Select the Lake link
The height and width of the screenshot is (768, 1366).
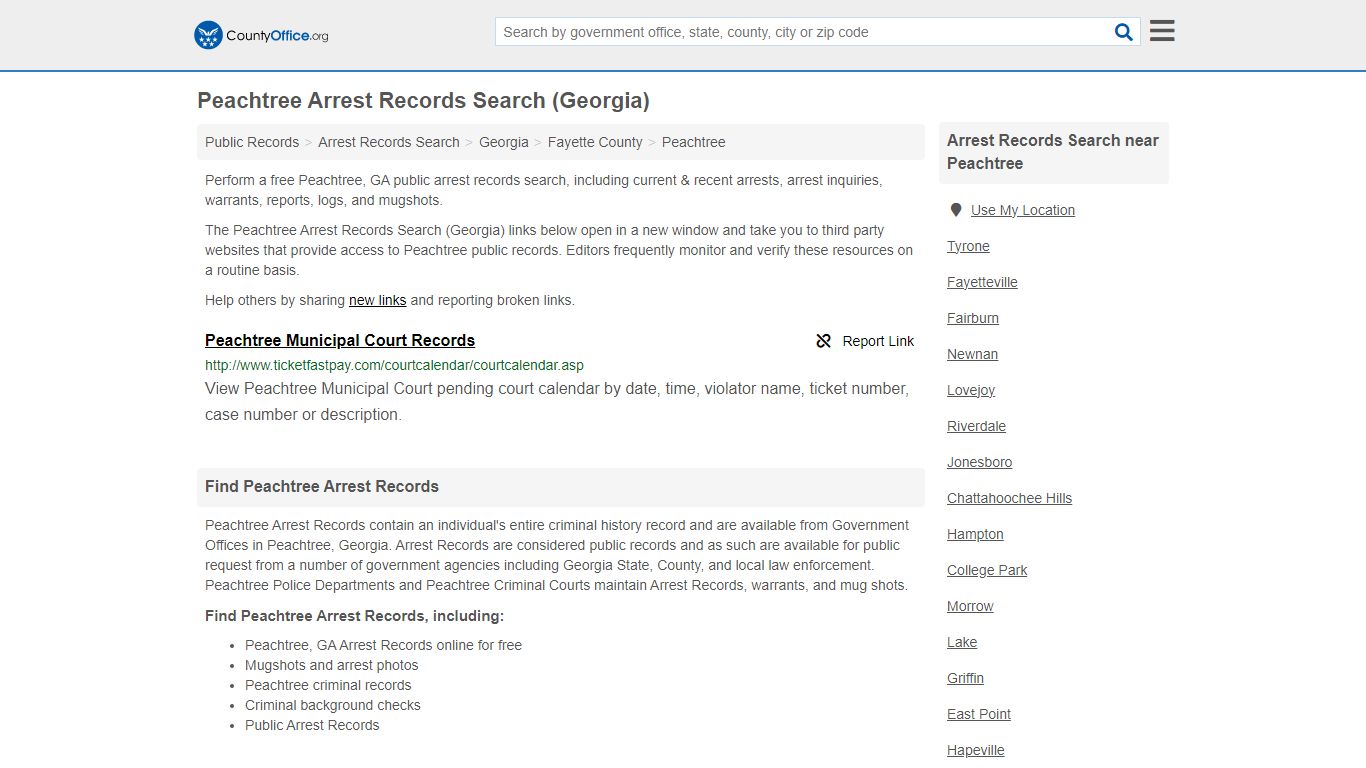coord(962,642)
